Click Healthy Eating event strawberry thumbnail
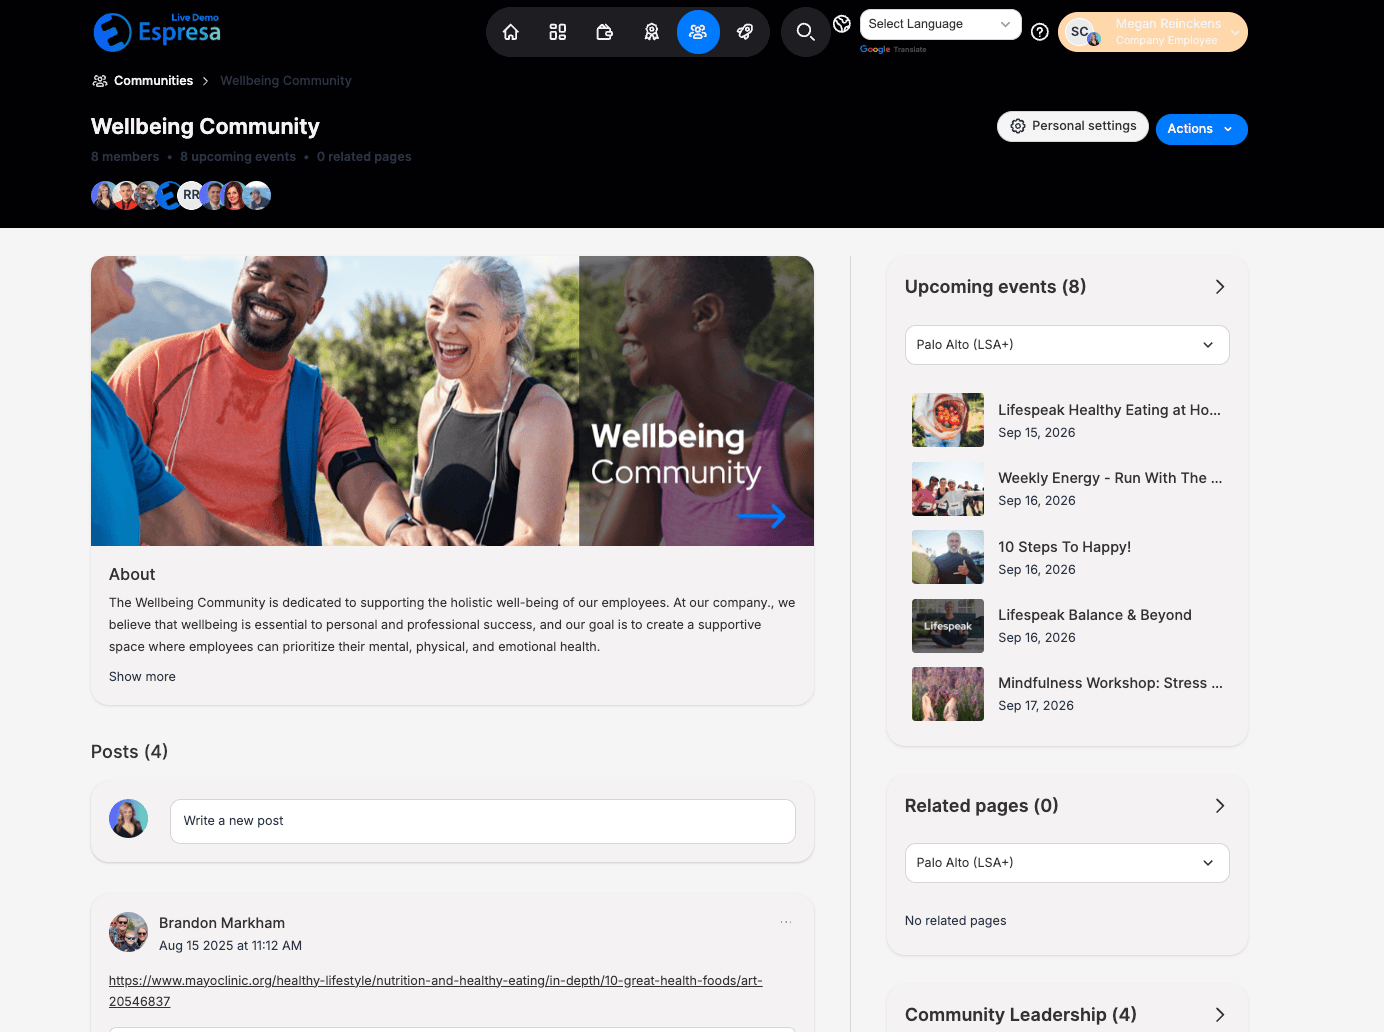The height and width of the screenshot is (1032, 1384). point(948,420)
